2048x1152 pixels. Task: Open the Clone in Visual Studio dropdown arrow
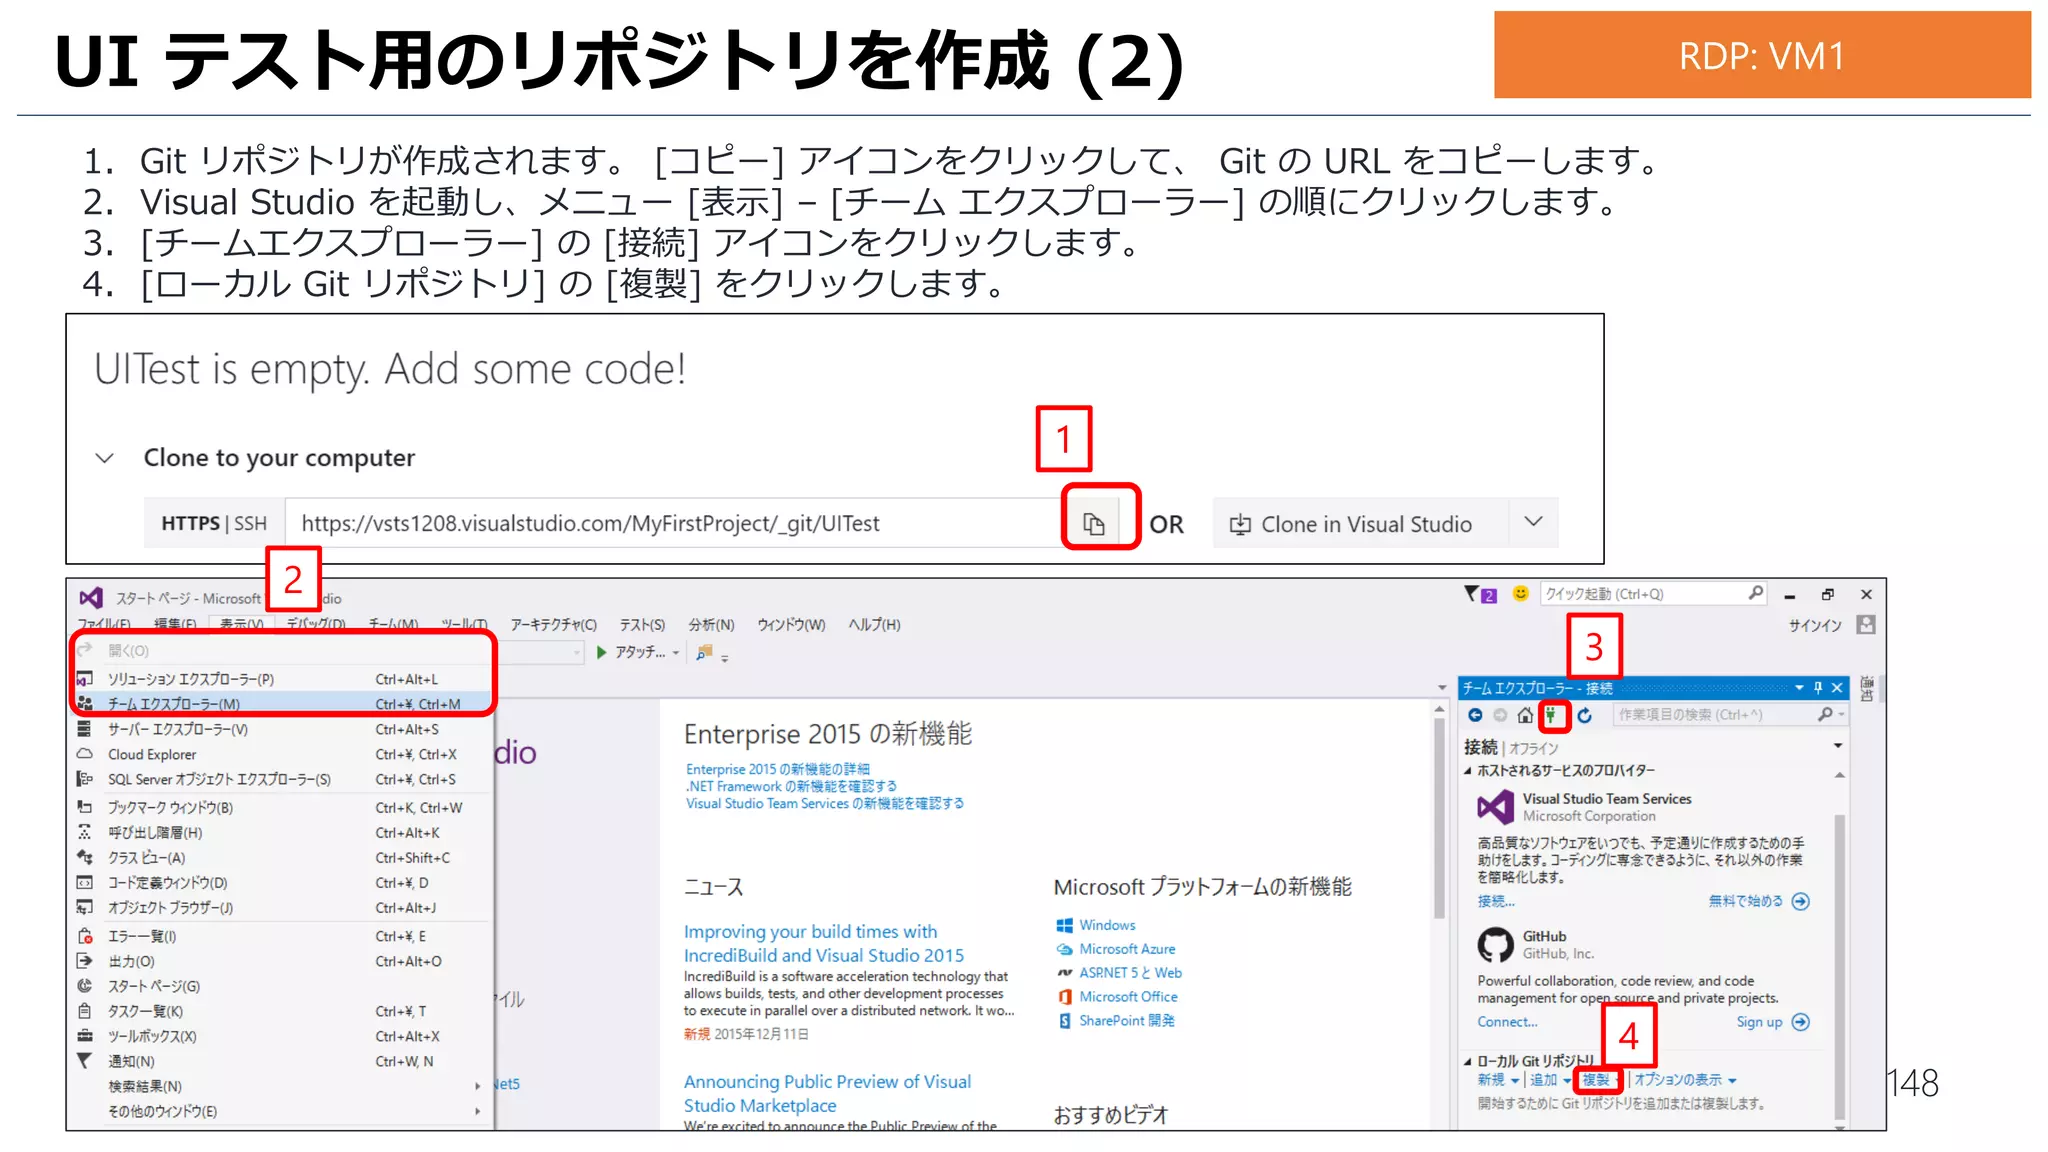pos(1533,523)
